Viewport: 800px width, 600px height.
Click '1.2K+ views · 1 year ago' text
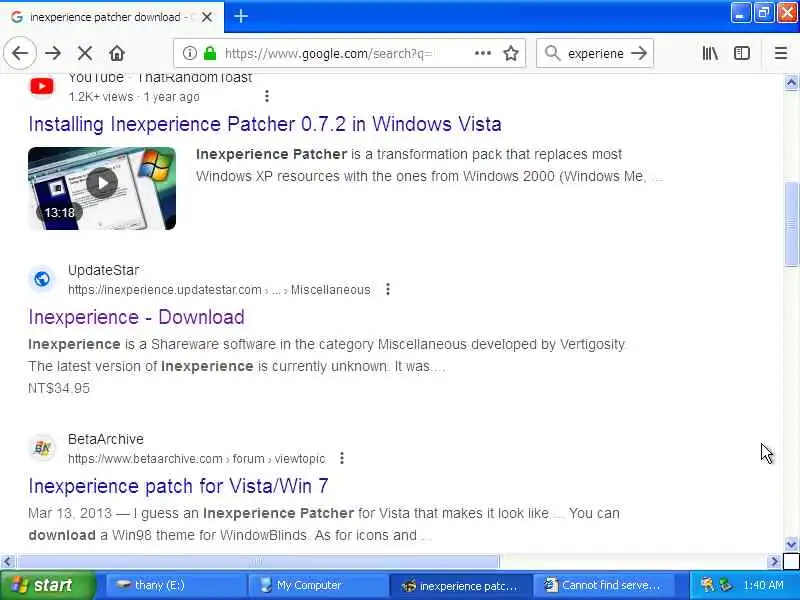[134, 96]
